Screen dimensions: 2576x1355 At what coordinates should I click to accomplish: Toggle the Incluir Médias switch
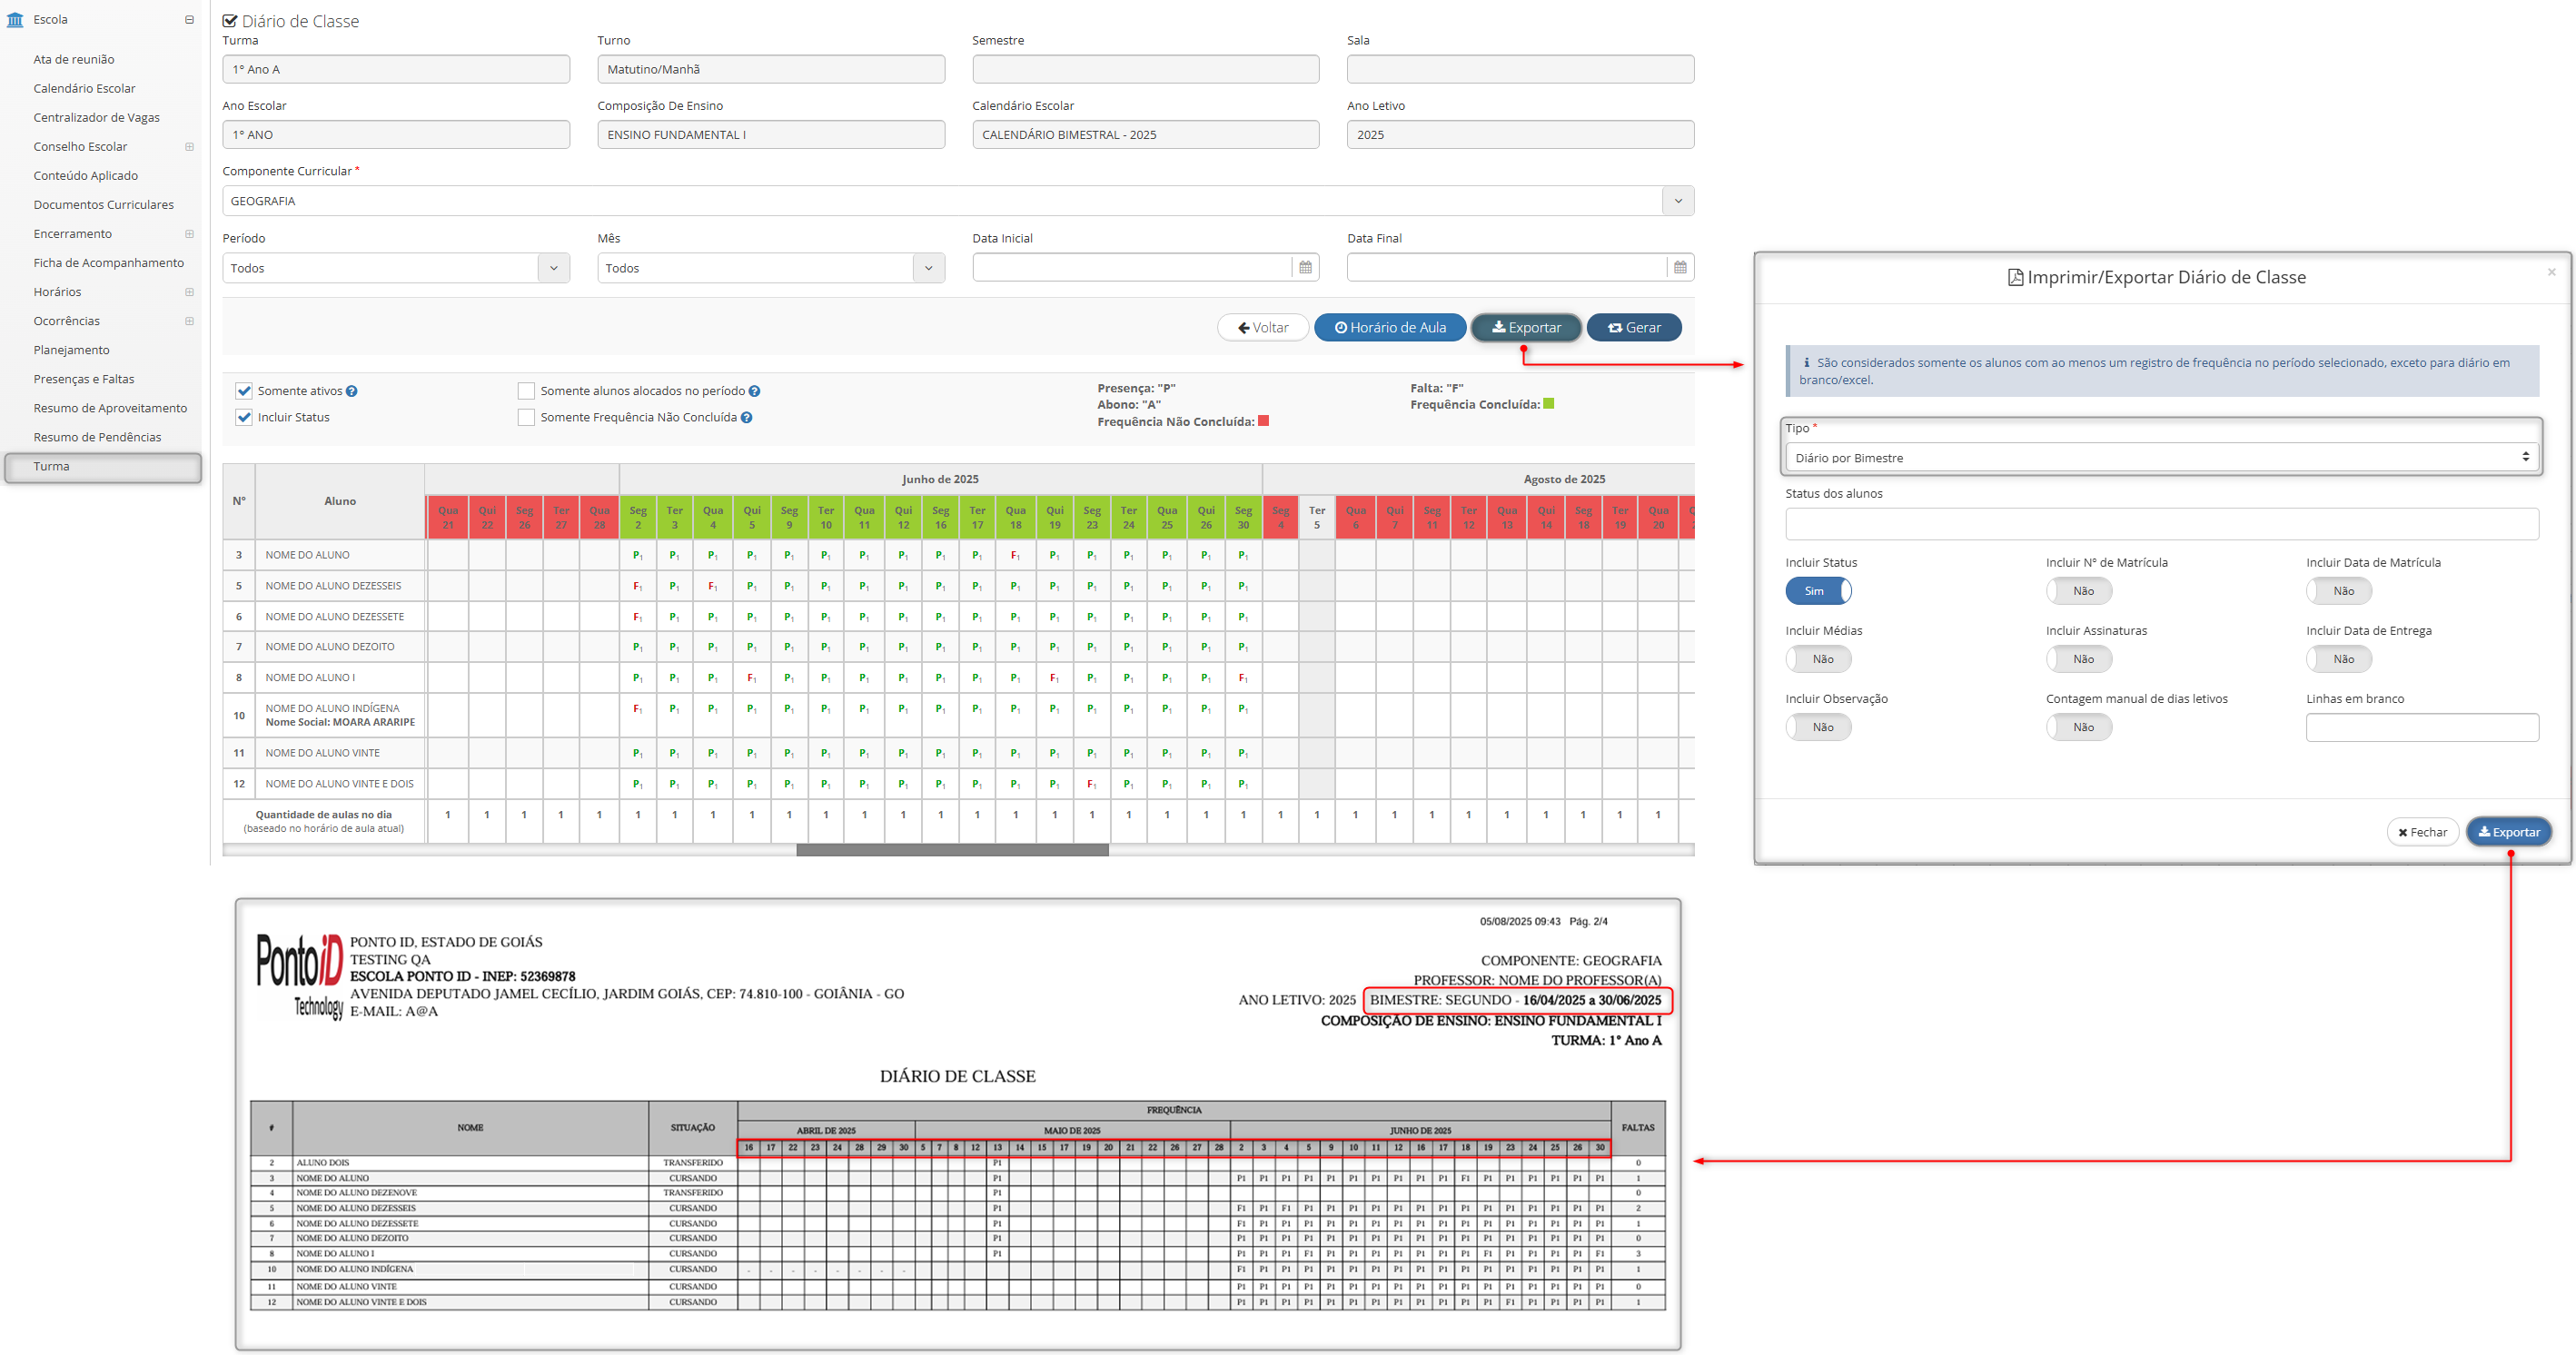pyautogui.click(x=1818, y=659)
